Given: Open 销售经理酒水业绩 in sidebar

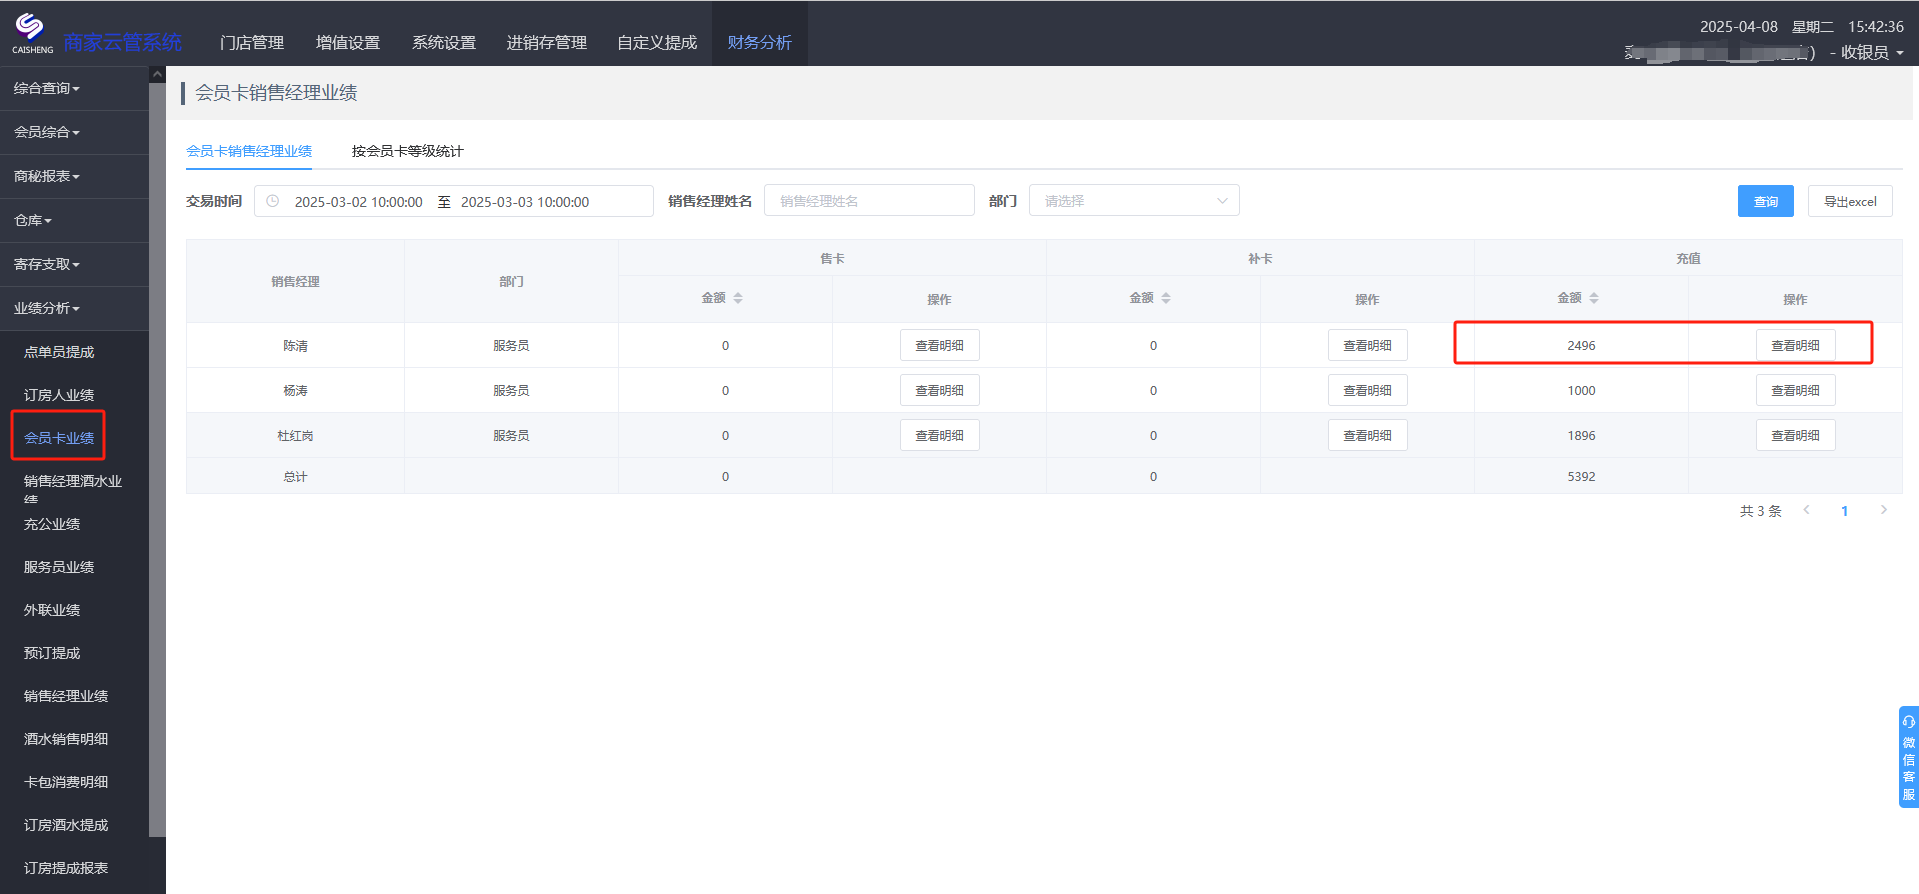Looking at the screenshot, I should click(x=73, y=488).
